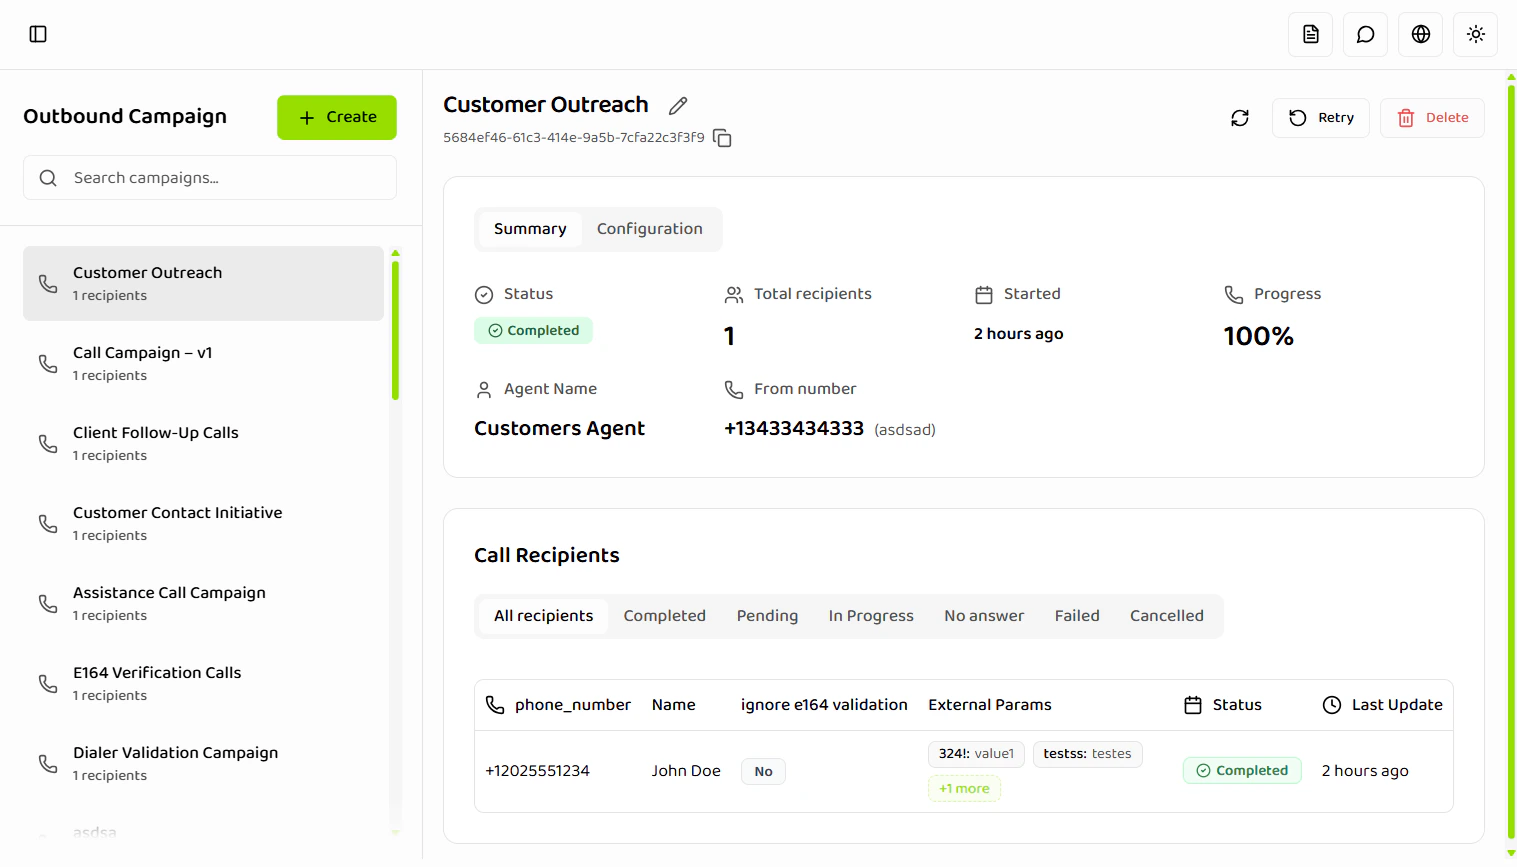The height and width of the screenshot is (867, 1517).
Task: Create a new outbound campaign
Action: coord(336,117)
